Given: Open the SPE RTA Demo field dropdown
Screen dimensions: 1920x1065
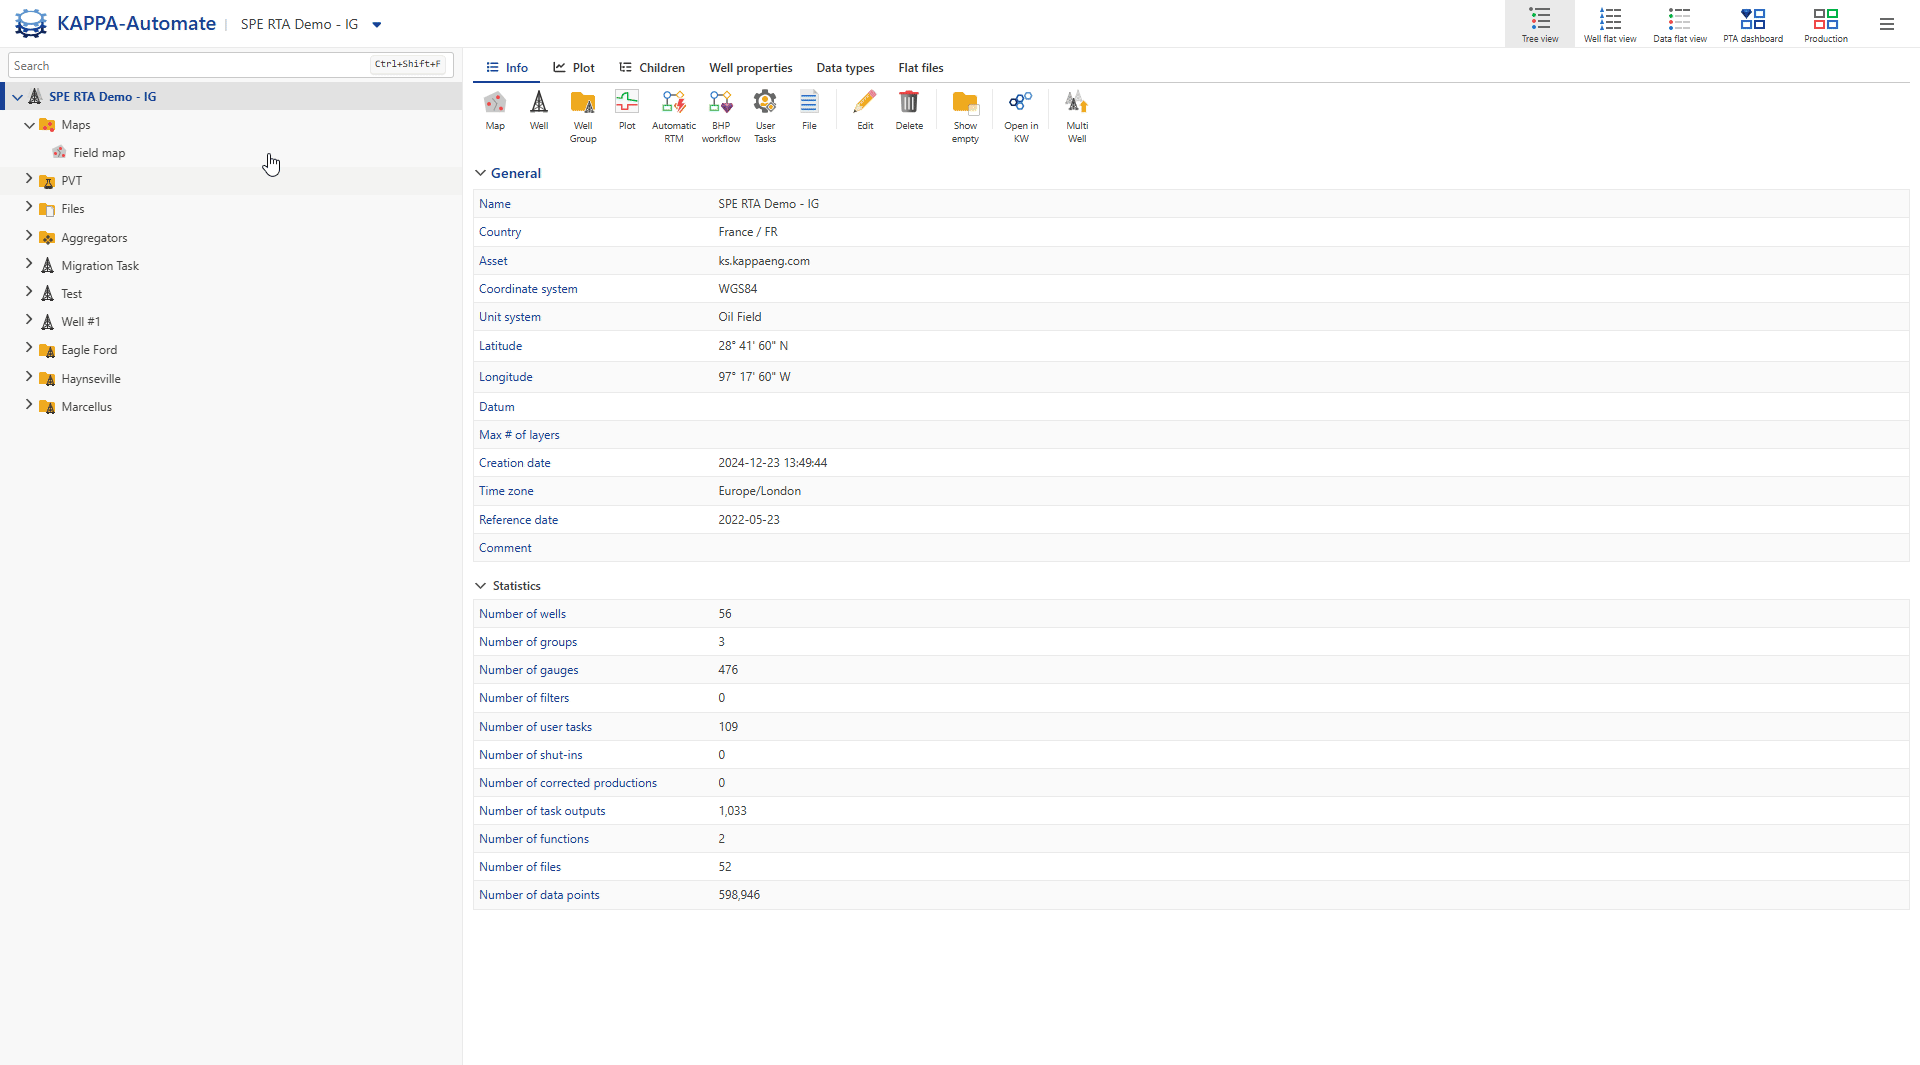Looking at the screenshot, I should [x=377, y=25].
